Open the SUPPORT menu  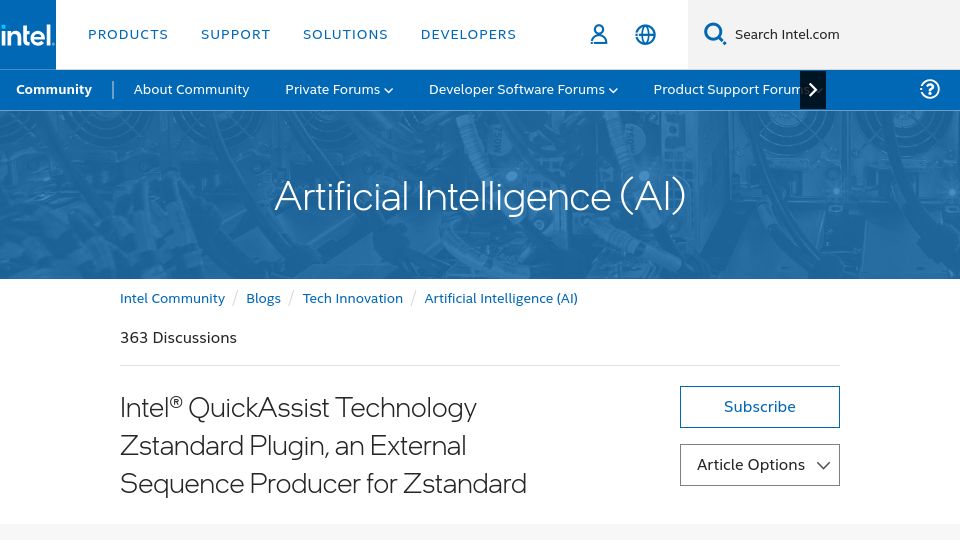tap(236, 34)
